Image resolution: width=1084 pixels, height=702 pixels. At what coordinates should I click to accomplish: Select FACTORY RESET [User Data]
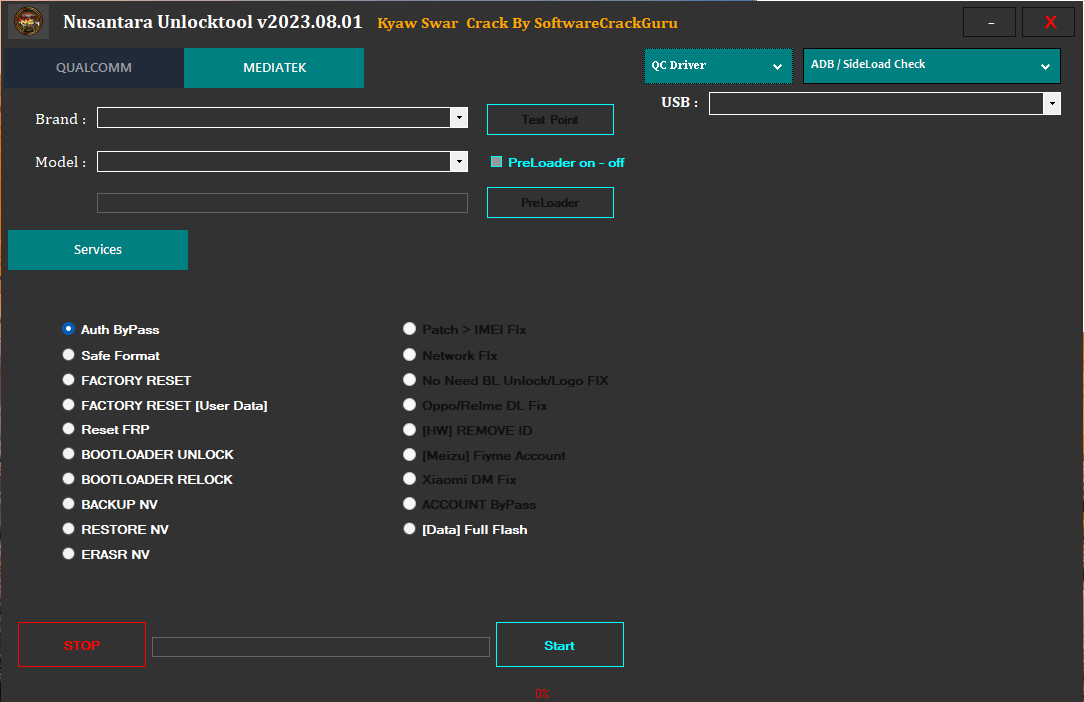point(68,404)
